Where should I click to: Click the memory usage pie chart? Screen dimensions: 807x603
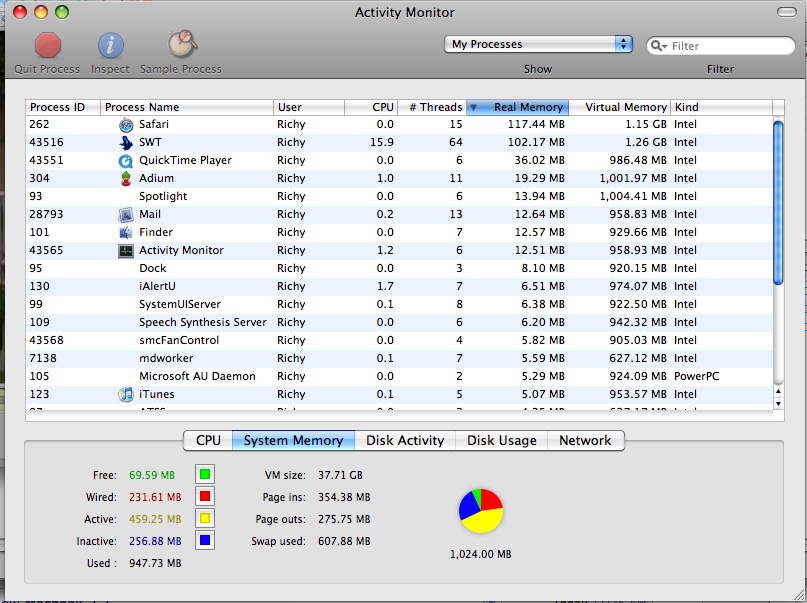pos(481,511)
